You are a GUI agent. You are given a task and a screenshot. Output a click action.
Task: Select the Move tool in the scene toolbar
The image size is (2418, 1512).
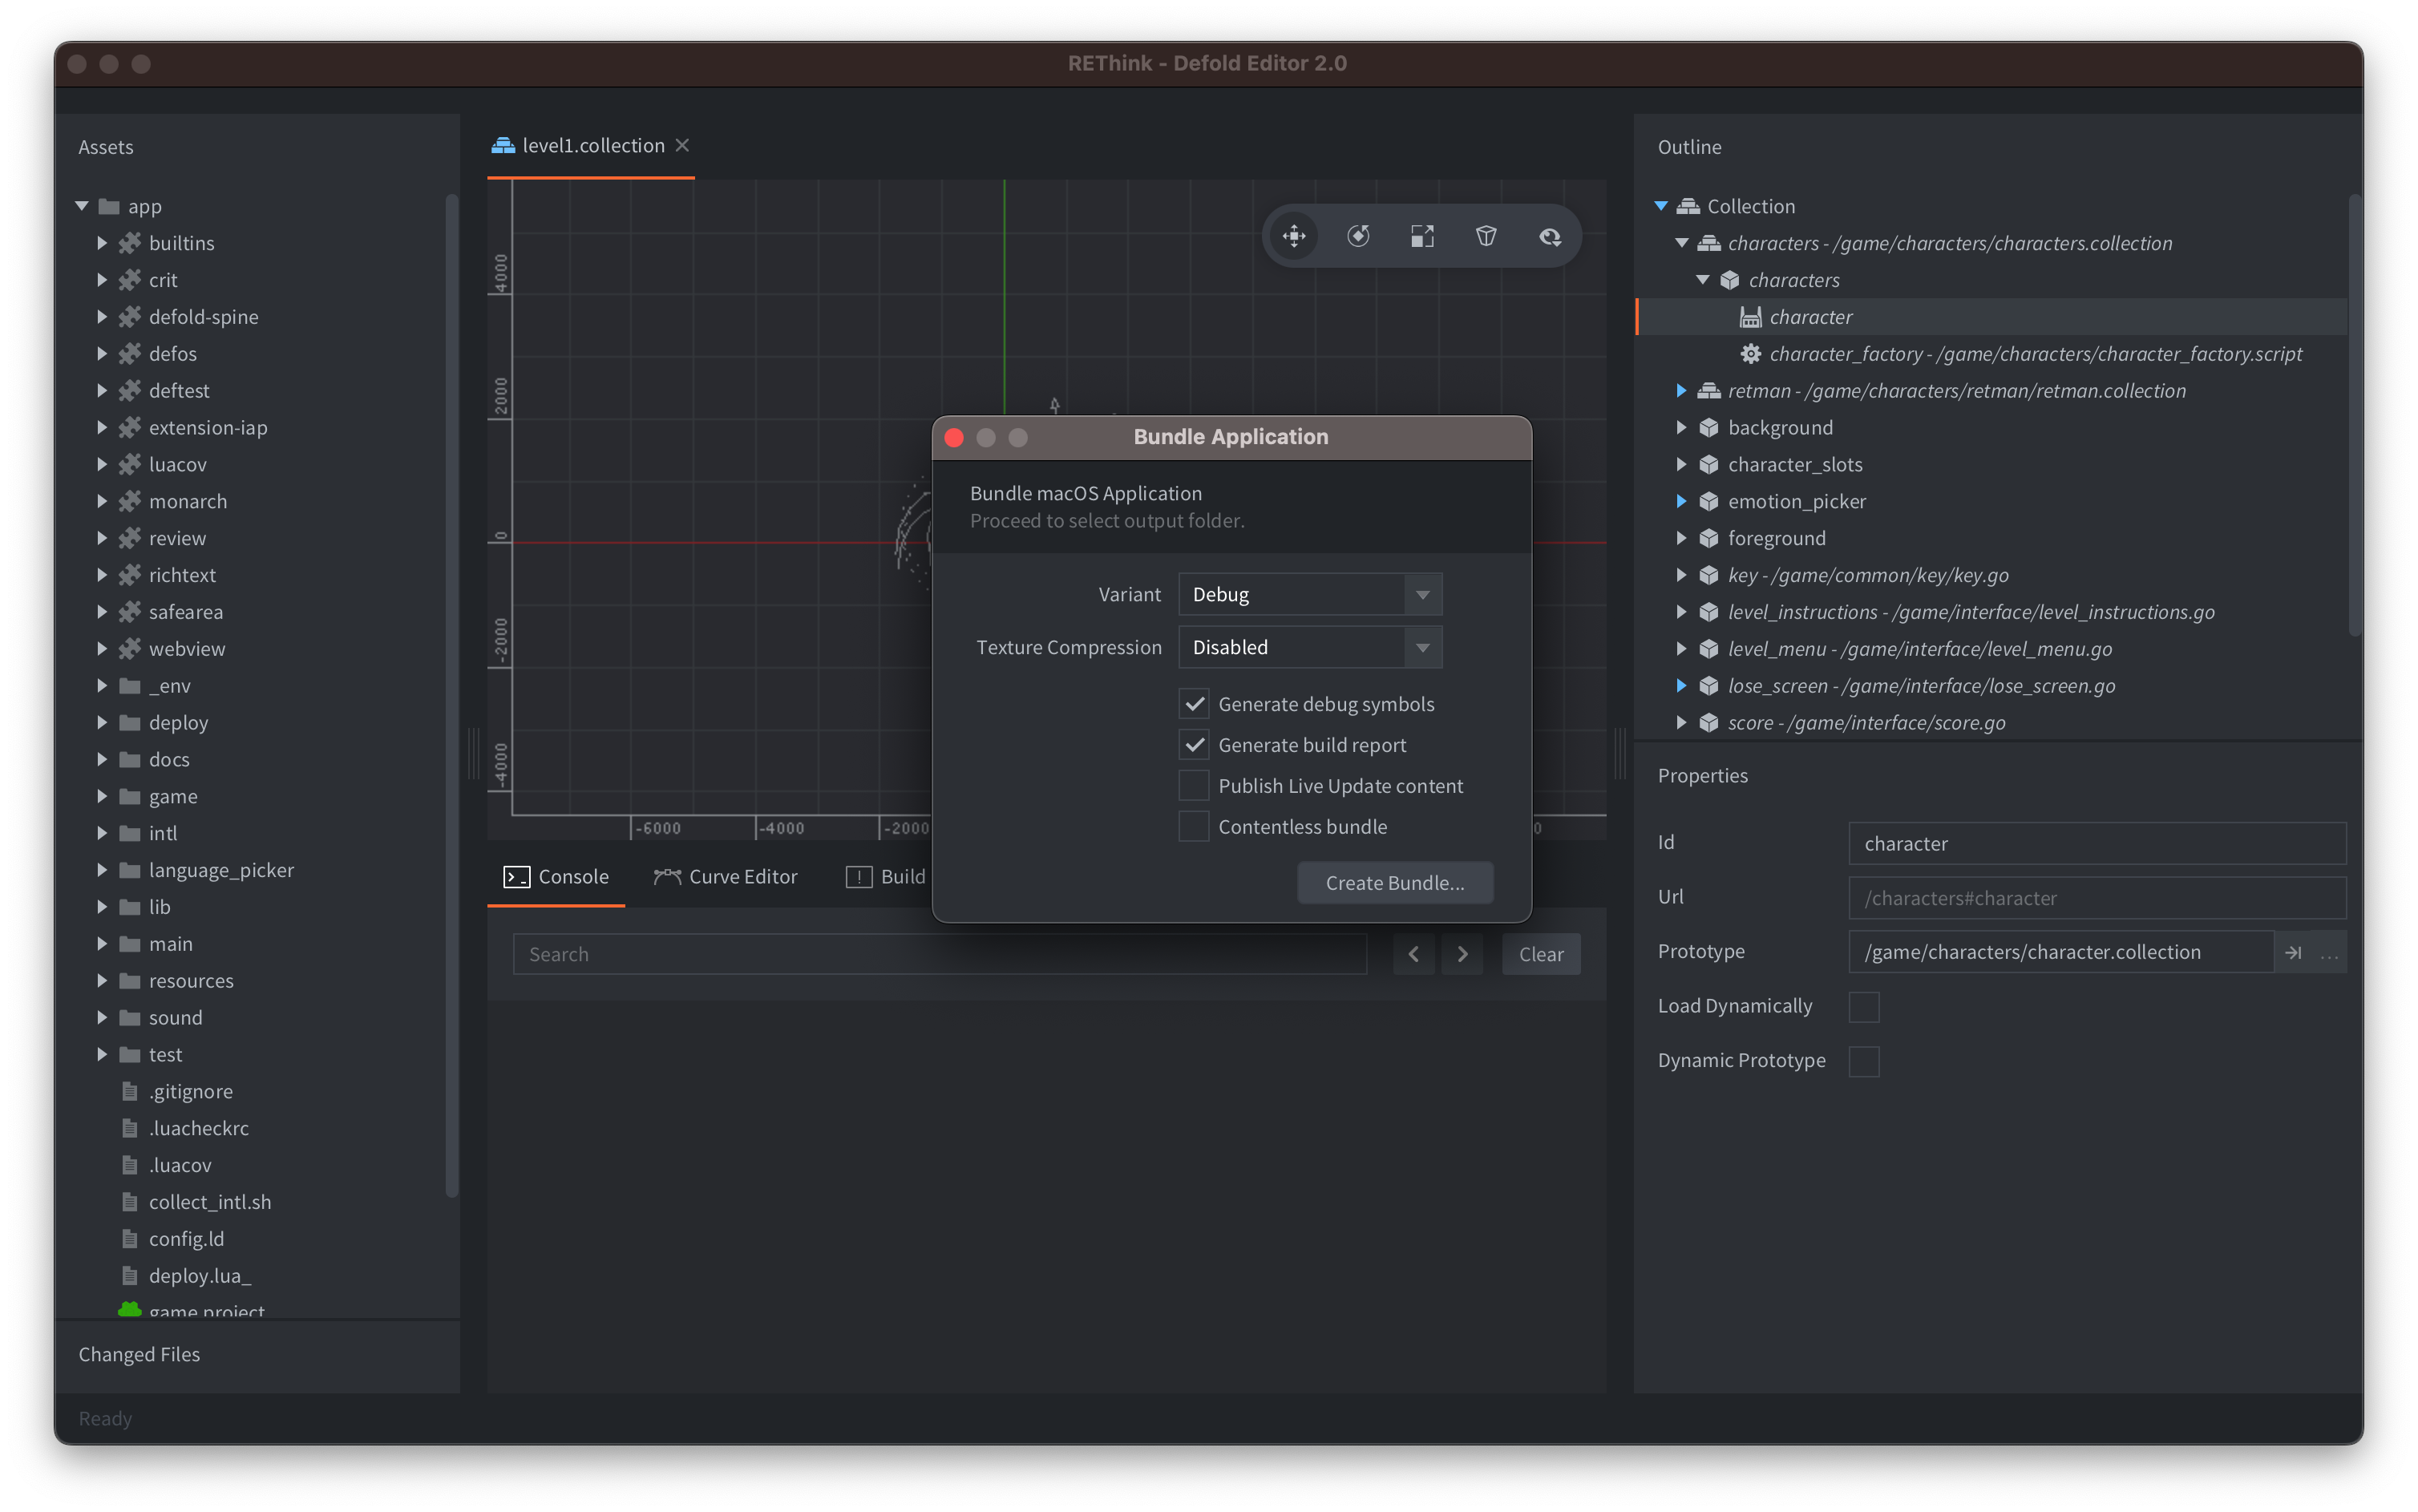(1293, 236)
